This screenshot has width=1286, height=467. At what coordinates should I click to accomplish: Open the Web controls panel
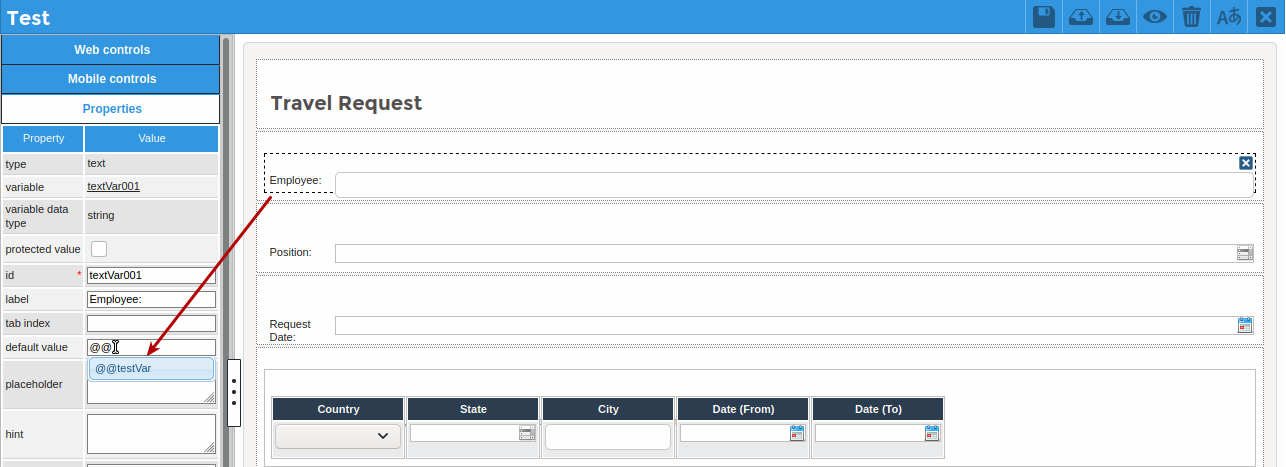tap(111, 50)
